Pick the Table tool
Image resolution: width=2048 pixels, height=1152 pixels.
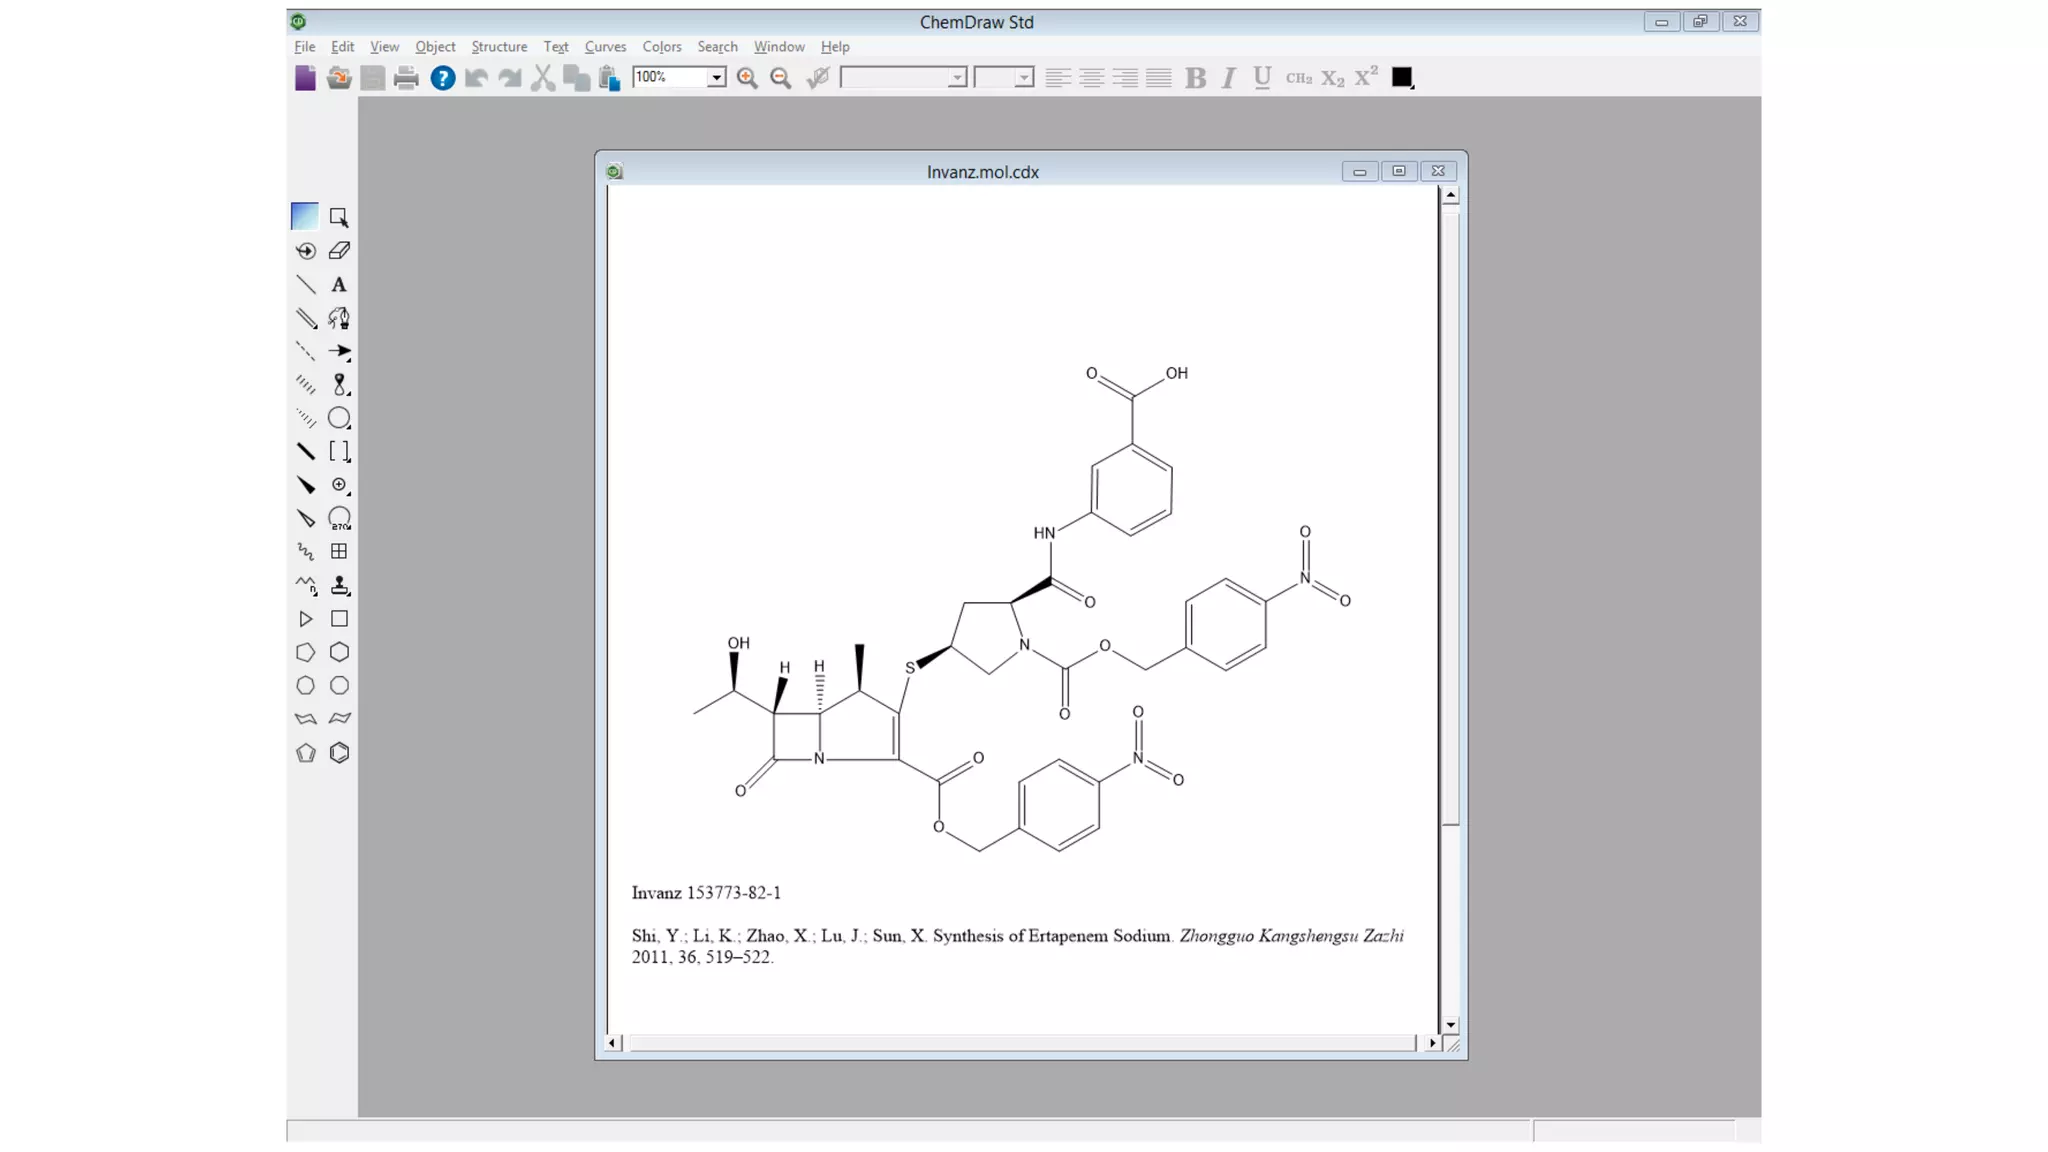(339, 552)
